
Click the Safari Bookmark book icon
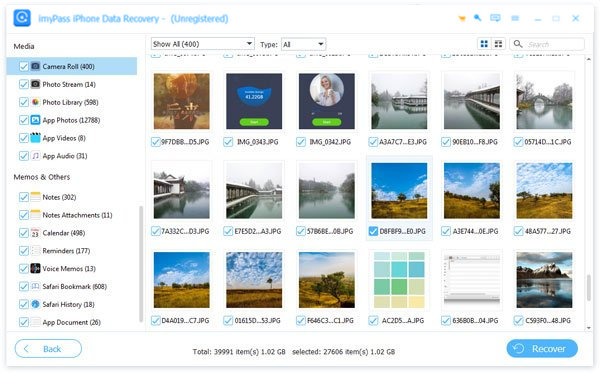pyautogui.click(x=35, y=286)
